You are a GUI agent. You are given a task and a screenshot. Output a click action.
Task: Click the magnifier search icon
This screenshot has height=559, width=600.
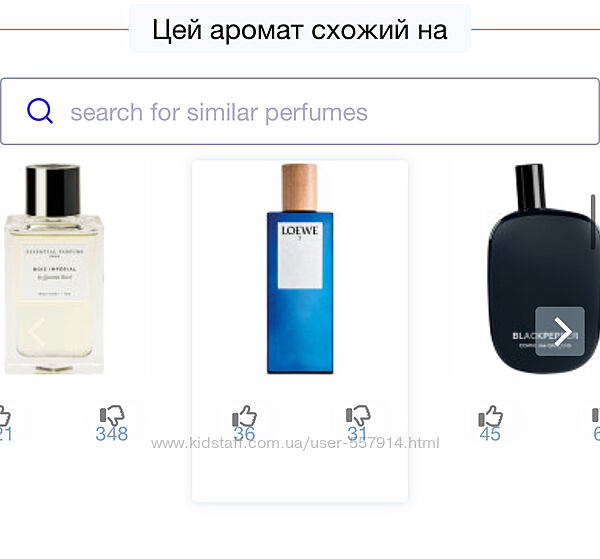[x=40, y=111]
